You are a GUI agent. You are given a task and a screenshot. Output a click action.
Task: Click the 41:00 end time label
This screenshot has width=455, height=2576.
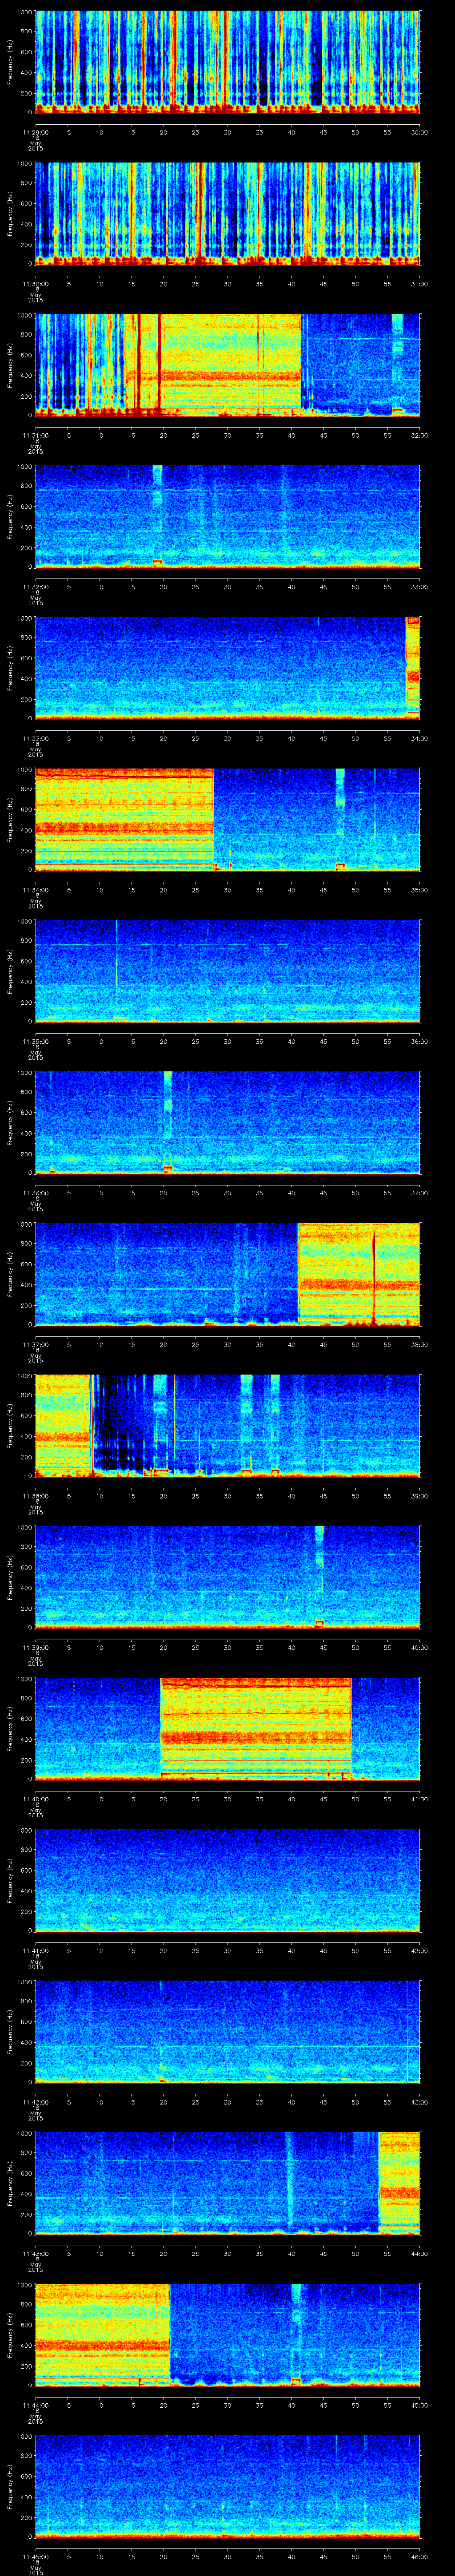(420, 1798)
